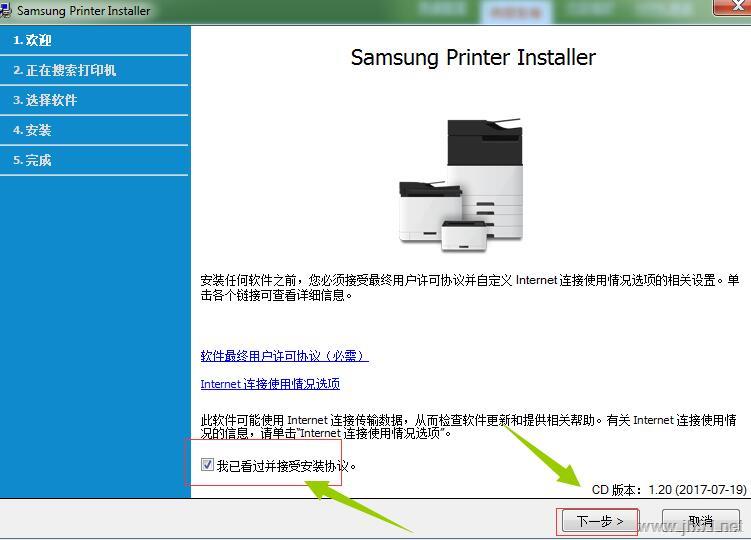Image resolution: width=751 pixels, height=540 pixels.
Task: Close the Samsung Printer Installer window
Action: 732,7
